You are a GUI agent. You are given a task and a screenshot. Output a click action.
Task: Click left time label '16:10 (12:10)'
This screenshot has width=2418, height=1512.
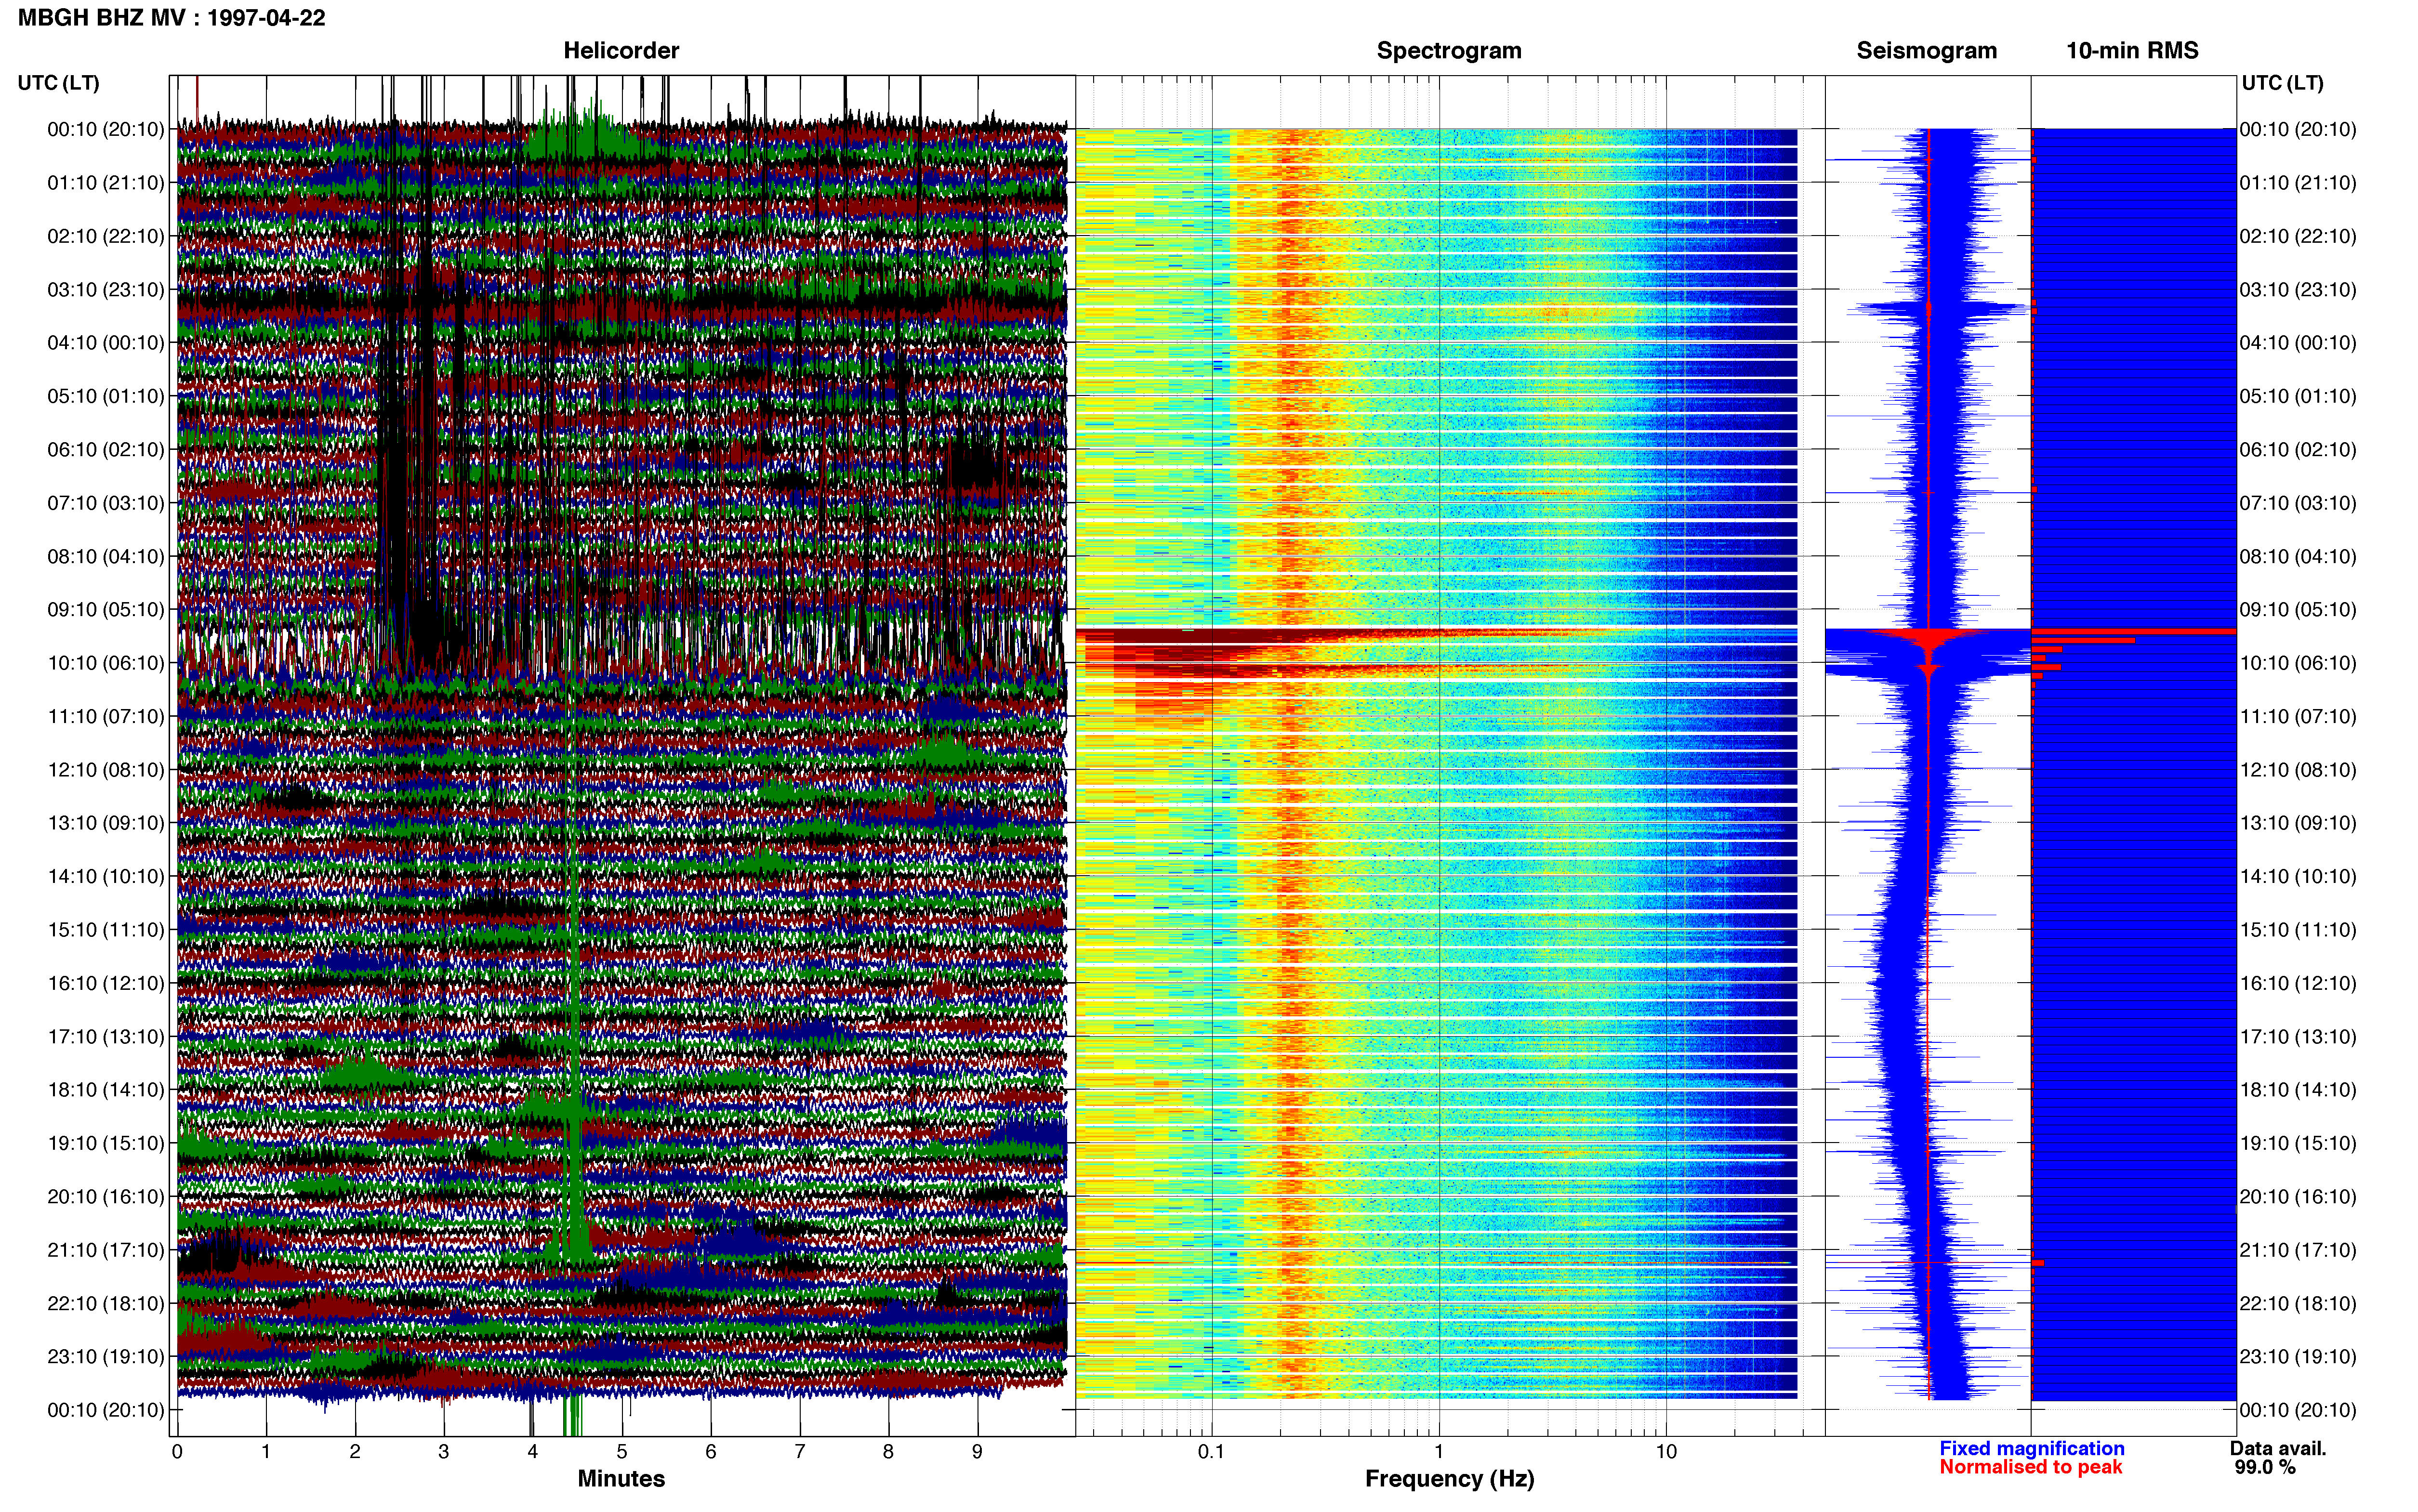(106, 983)
